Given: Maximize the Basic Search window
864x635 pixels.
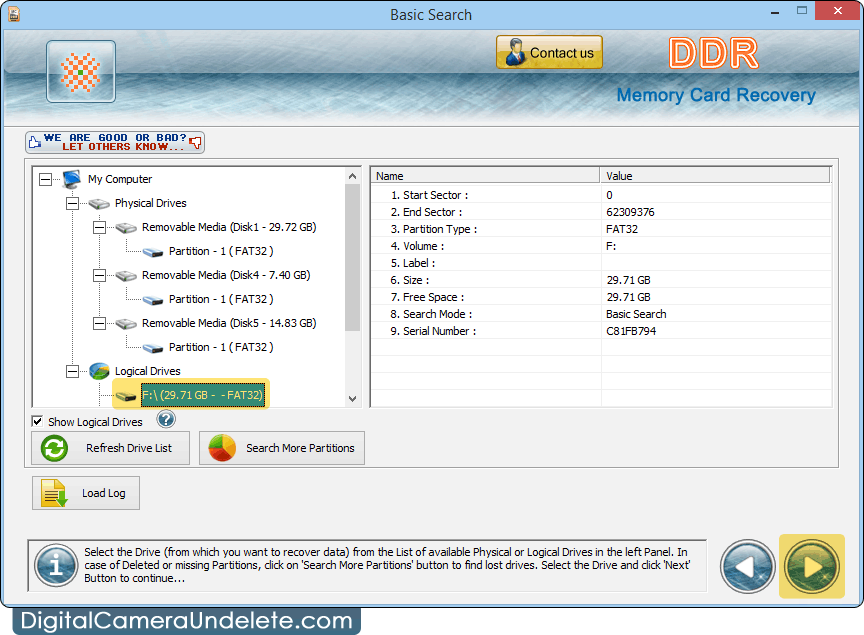Looking at the screenshot, I should click(x=802, y=11).
